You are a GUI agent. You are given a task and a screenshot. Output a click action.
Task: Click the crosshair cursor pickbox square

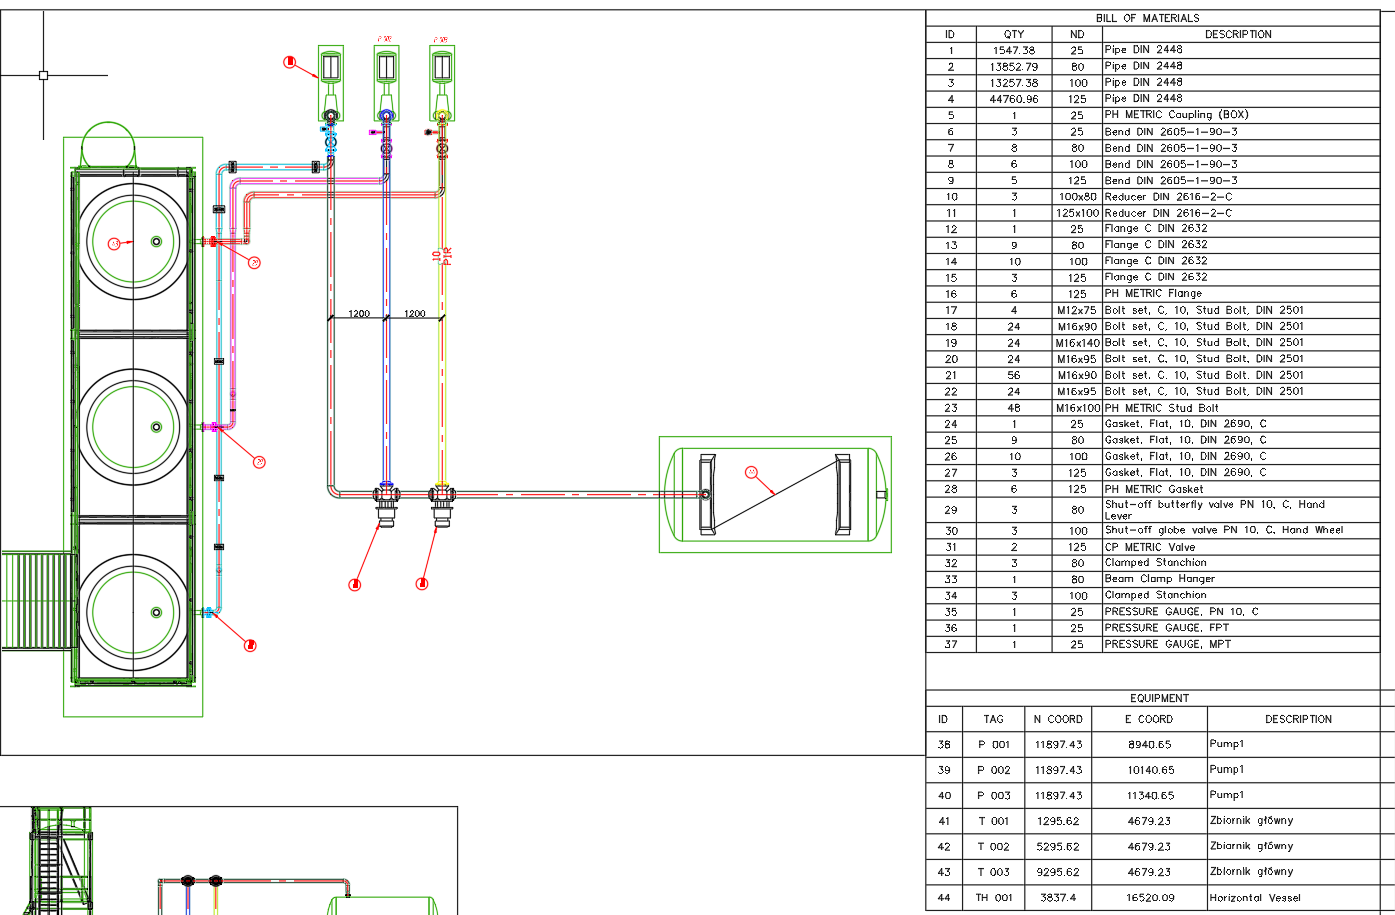[43, 75]
